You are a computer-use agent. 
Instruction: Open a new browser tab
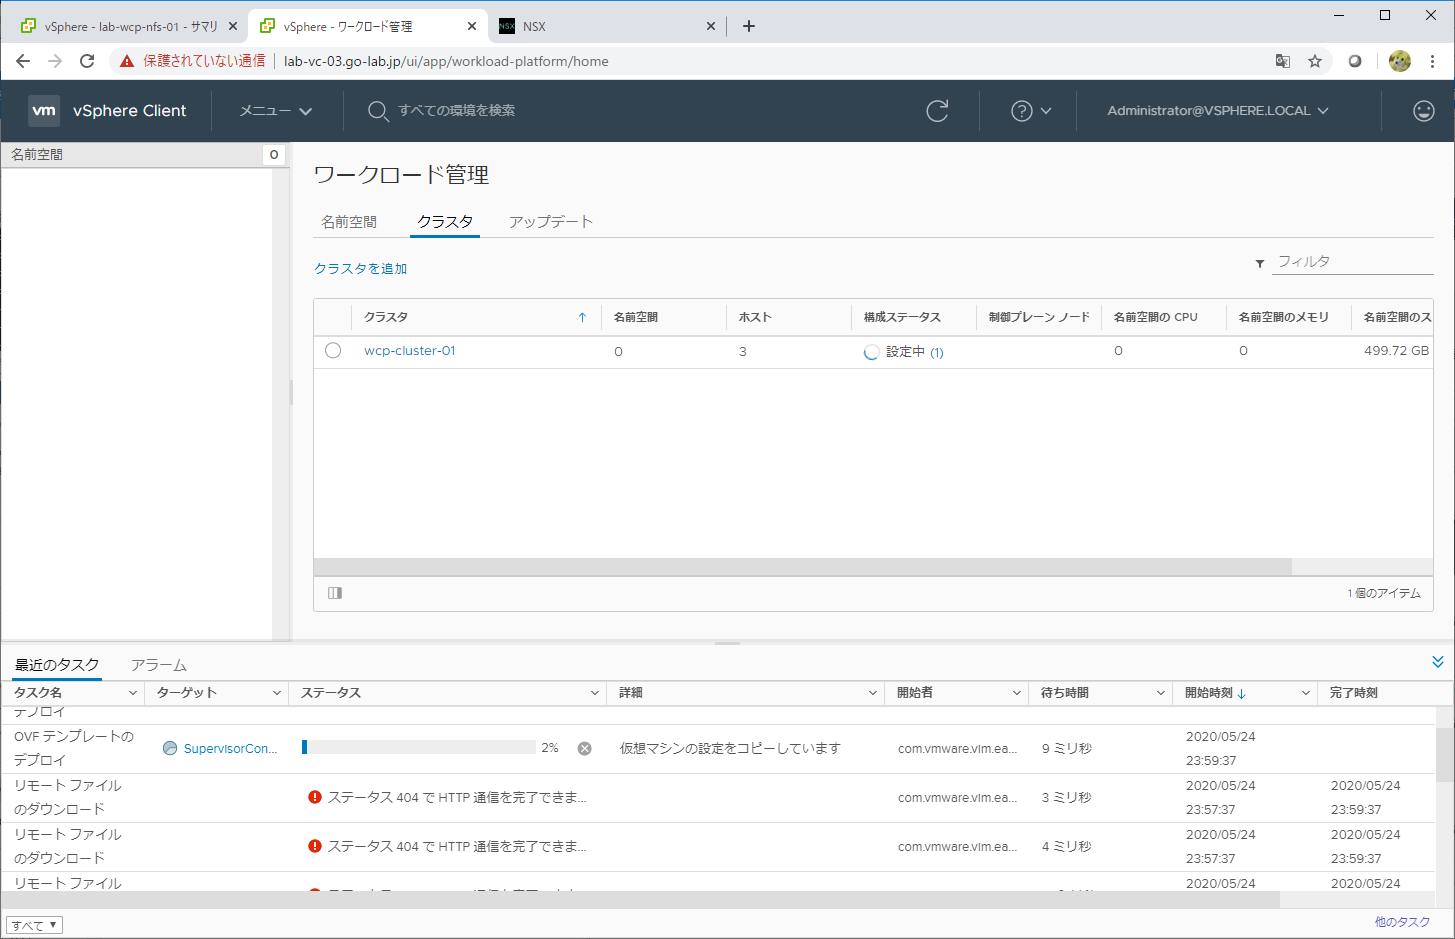click(x=749, y=26)
